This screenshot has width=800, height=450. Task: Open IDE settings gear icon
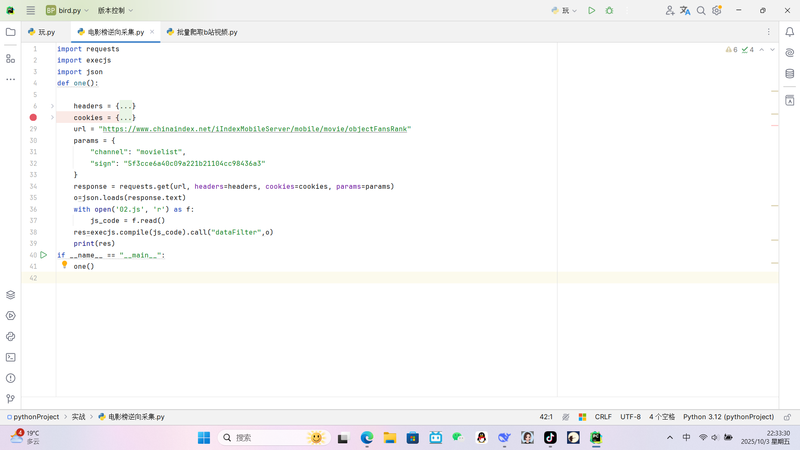[x=717, y=11]
